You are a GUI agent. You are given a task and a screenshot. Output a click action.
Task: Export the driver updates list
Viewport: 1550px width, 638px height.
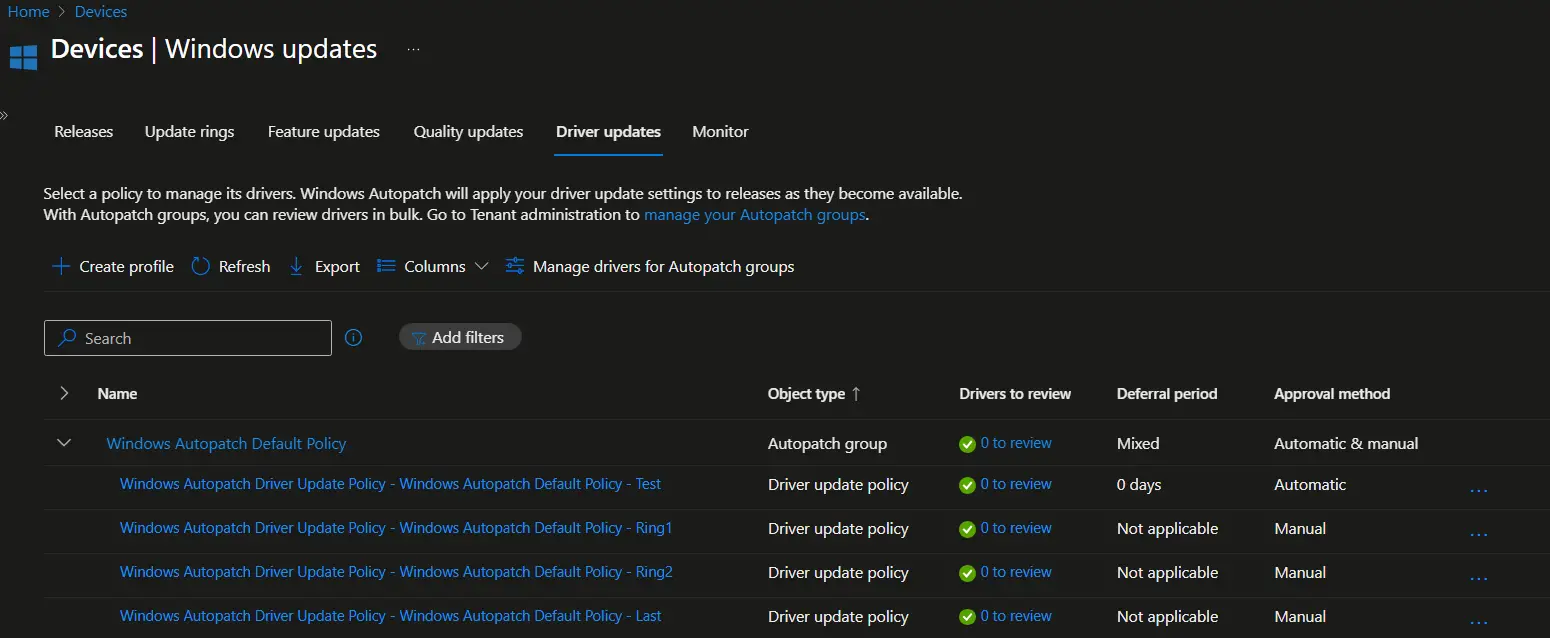[x=322, y=266]
